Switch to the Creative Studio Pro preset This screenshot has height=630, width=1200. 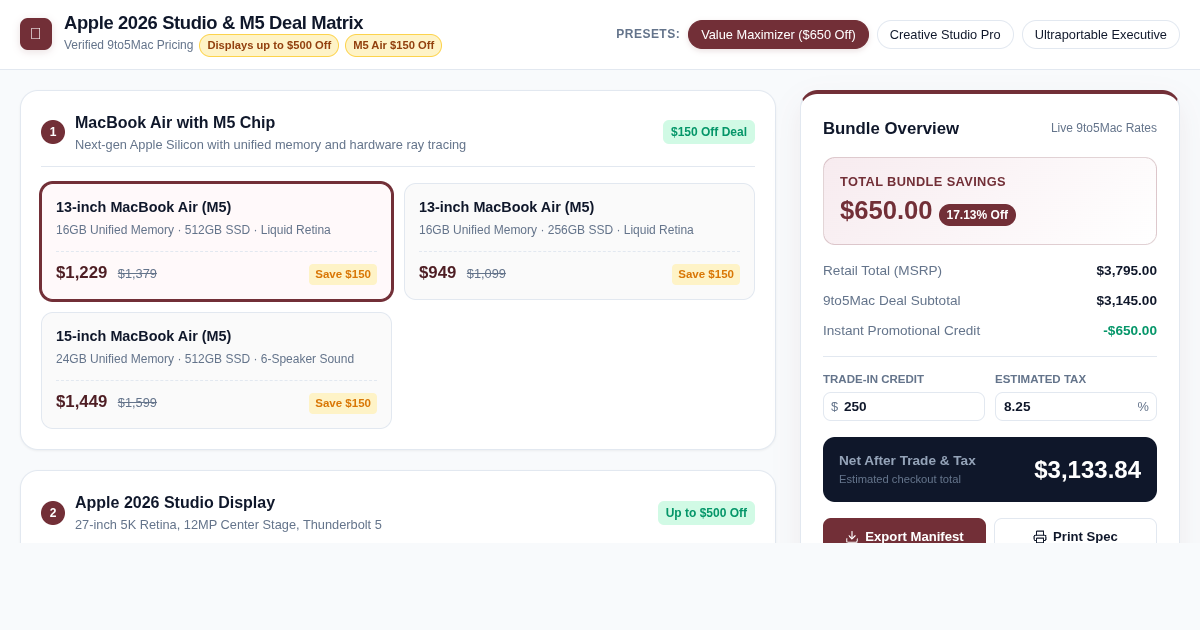[945, 34]
